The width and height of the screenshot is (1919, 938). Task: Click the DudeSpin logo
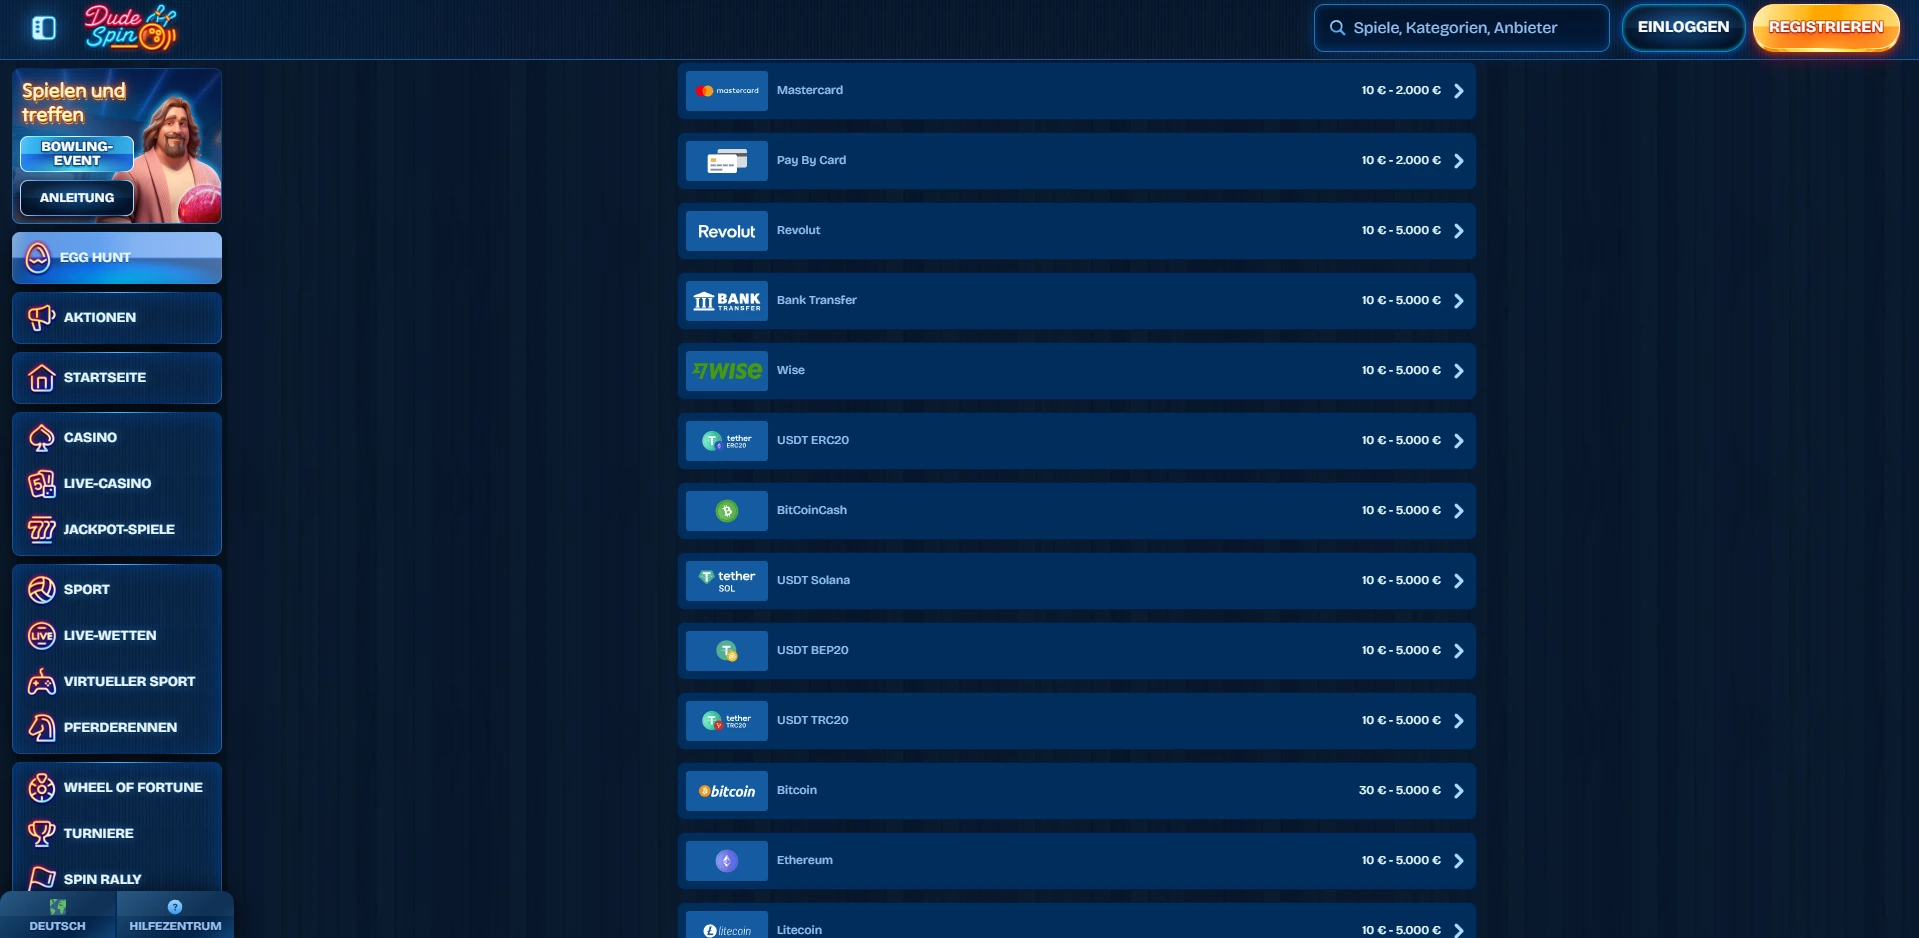130,27
